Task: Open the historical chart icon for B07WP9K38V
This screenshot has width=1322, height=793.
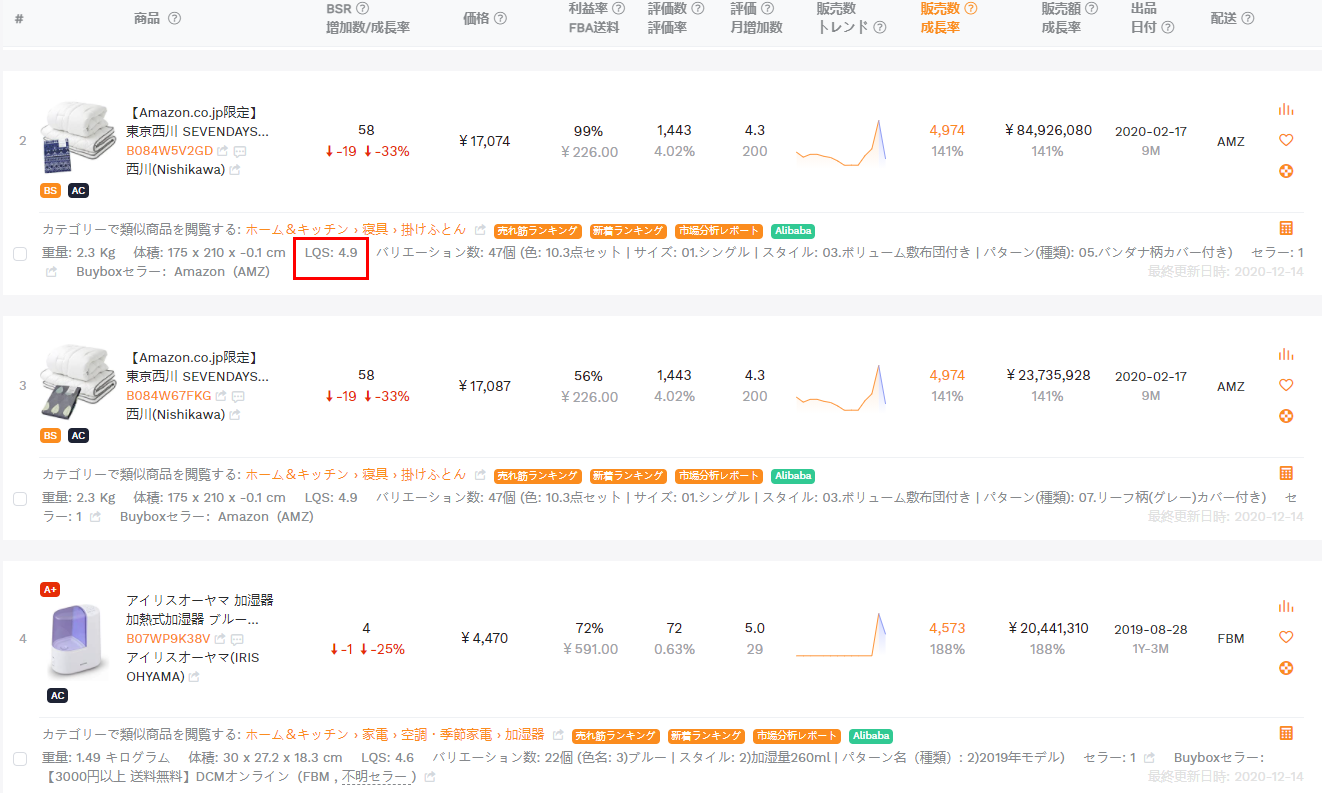Action: click(1286, 606)
